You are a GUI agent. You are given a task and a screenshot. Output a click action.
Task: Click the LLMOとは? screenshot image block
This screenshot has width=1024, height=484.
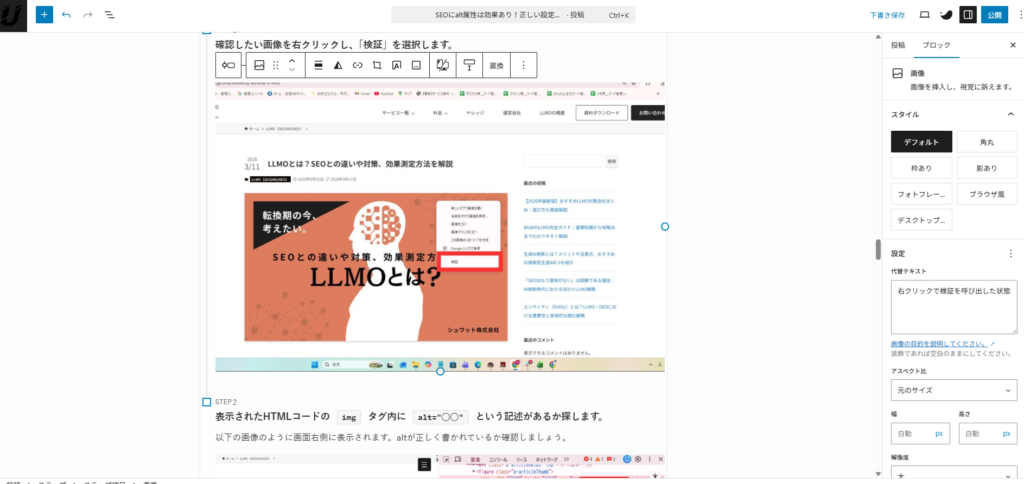(440, 226)
